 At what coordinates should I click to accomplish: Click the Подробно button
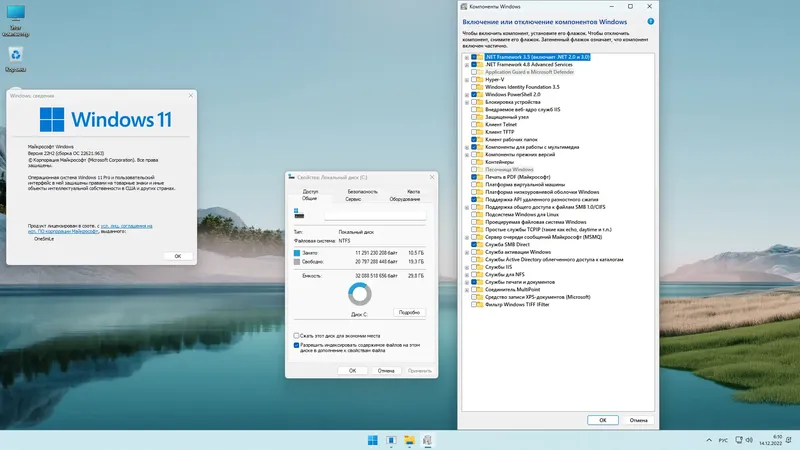(x=409, y=312)
